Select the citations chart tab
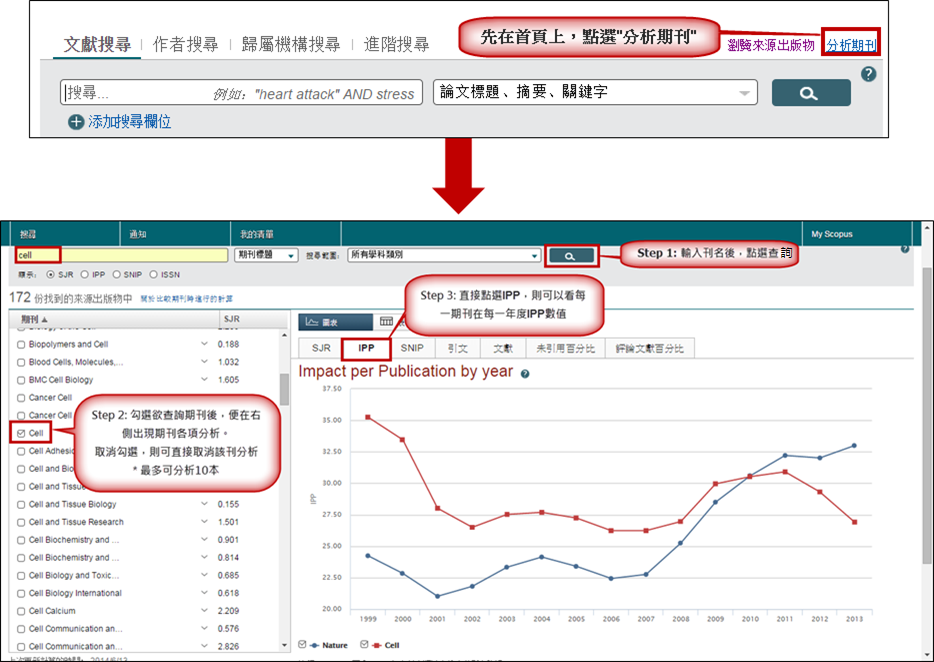The width and height of the screenshot is (934, 662). coord(457,349)
